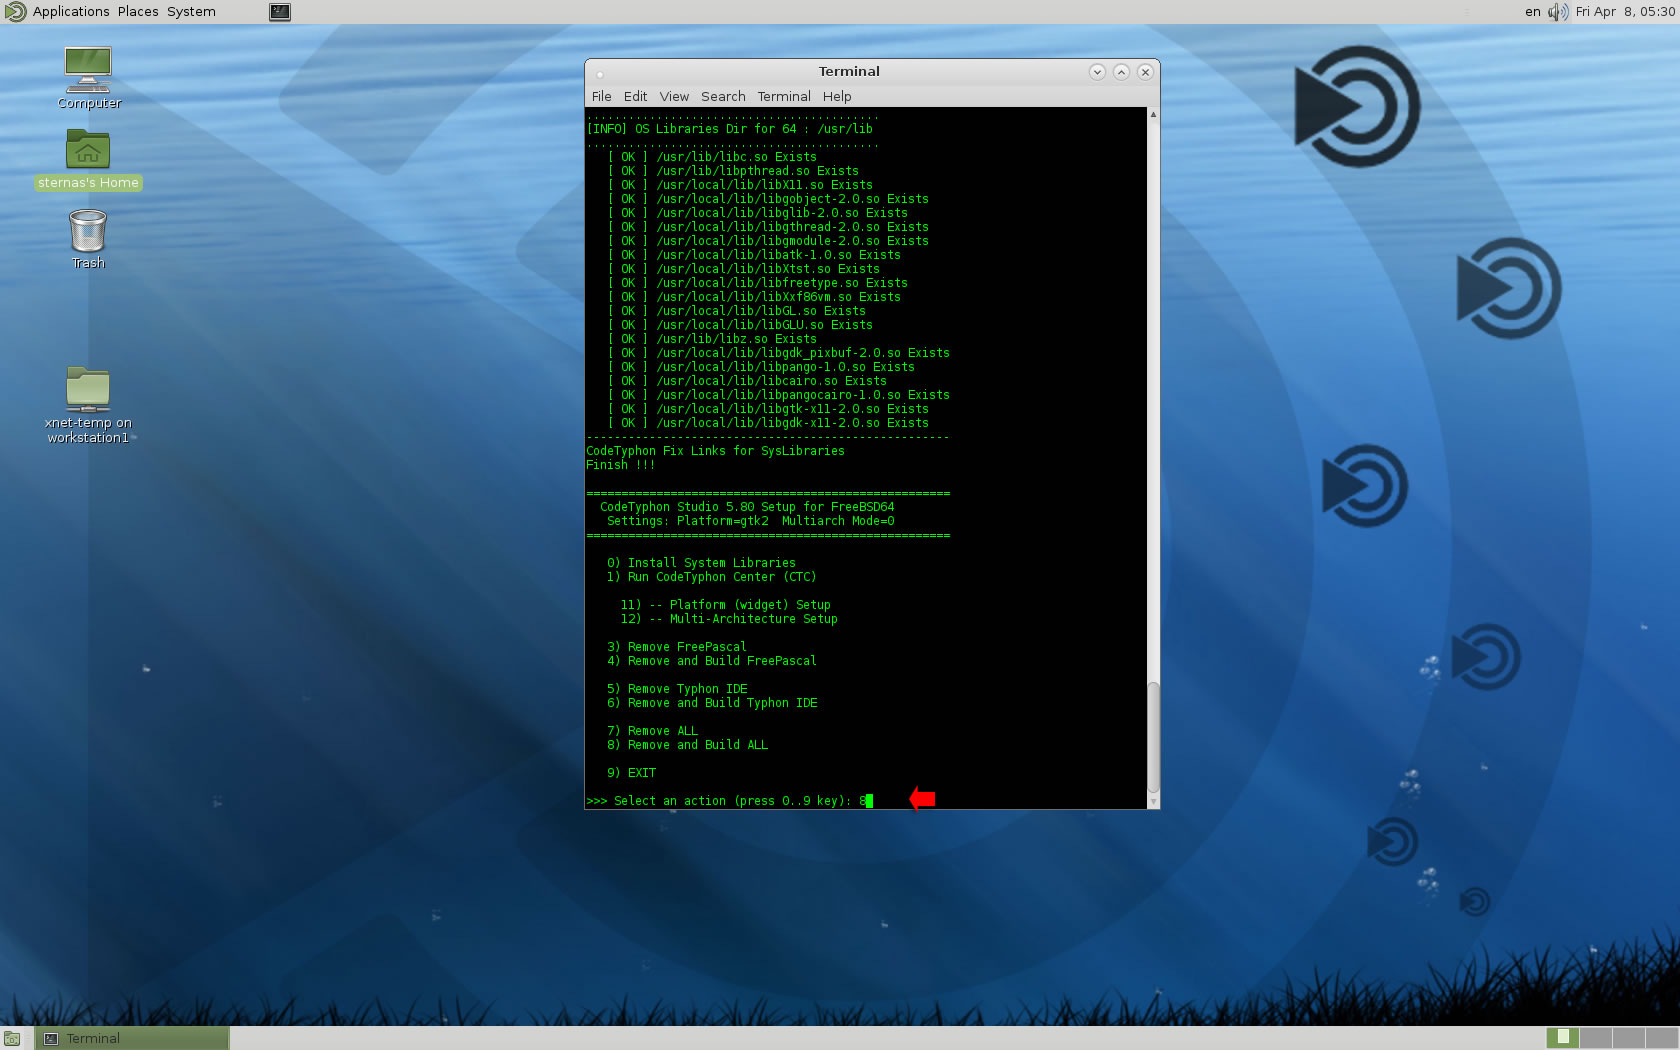Image resolution: width=1680 pixels, height=1050 pixels.
Task: Click the Terminal window menu dot button
Action: [600, 73]
